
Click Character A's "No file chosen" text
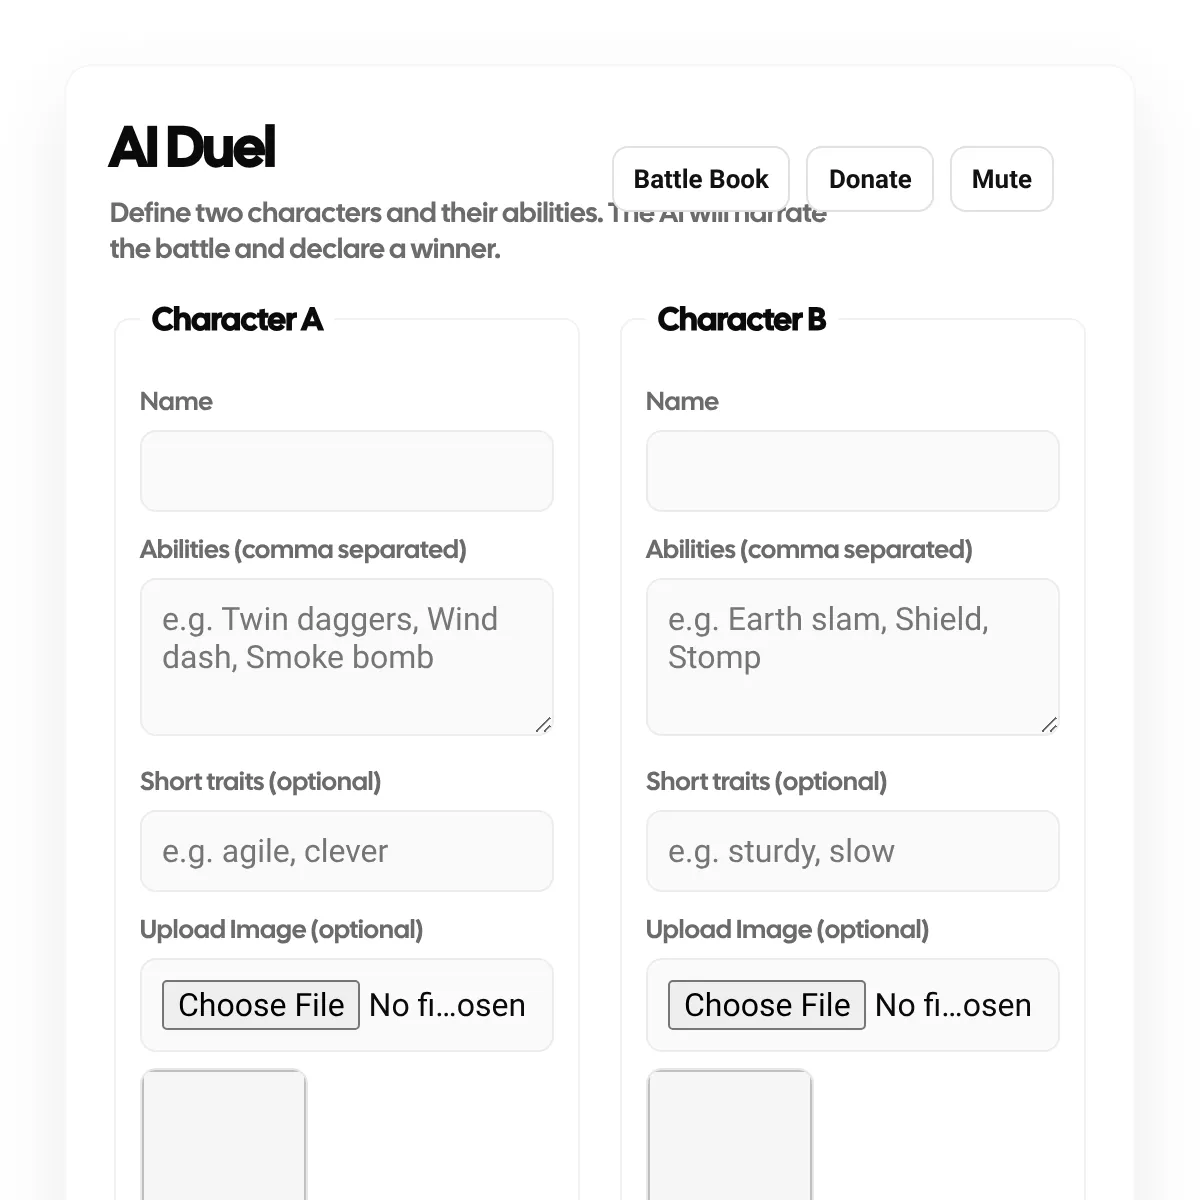447,1005
